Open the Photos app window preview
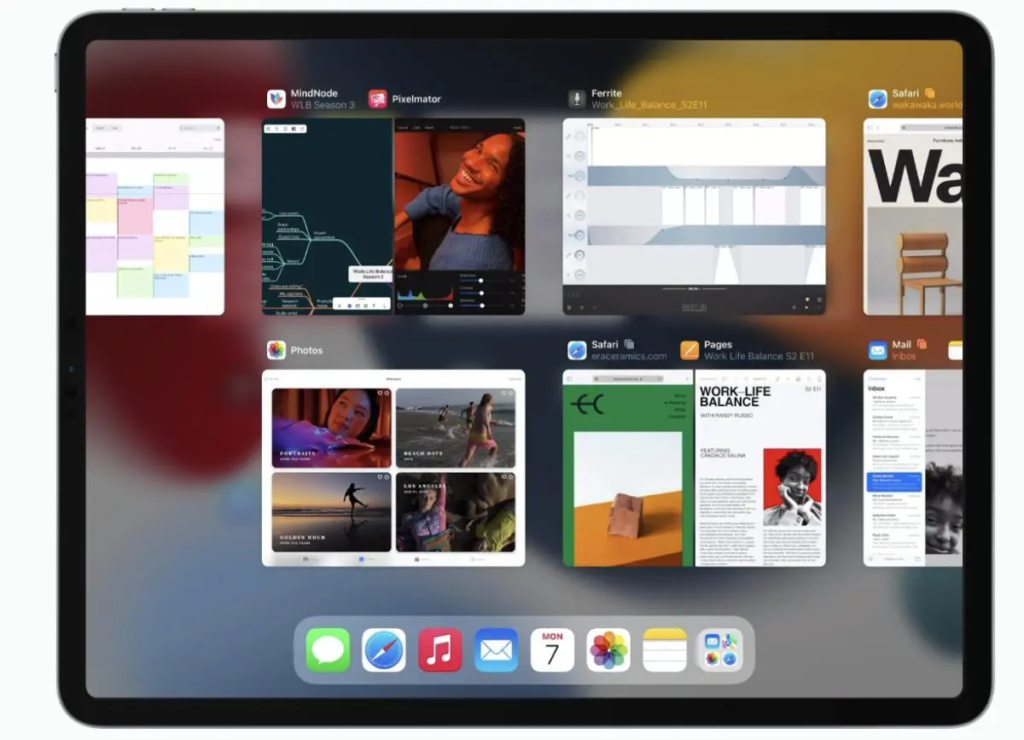The width and height of the screenshot is (1024, 740). [393, 467]
